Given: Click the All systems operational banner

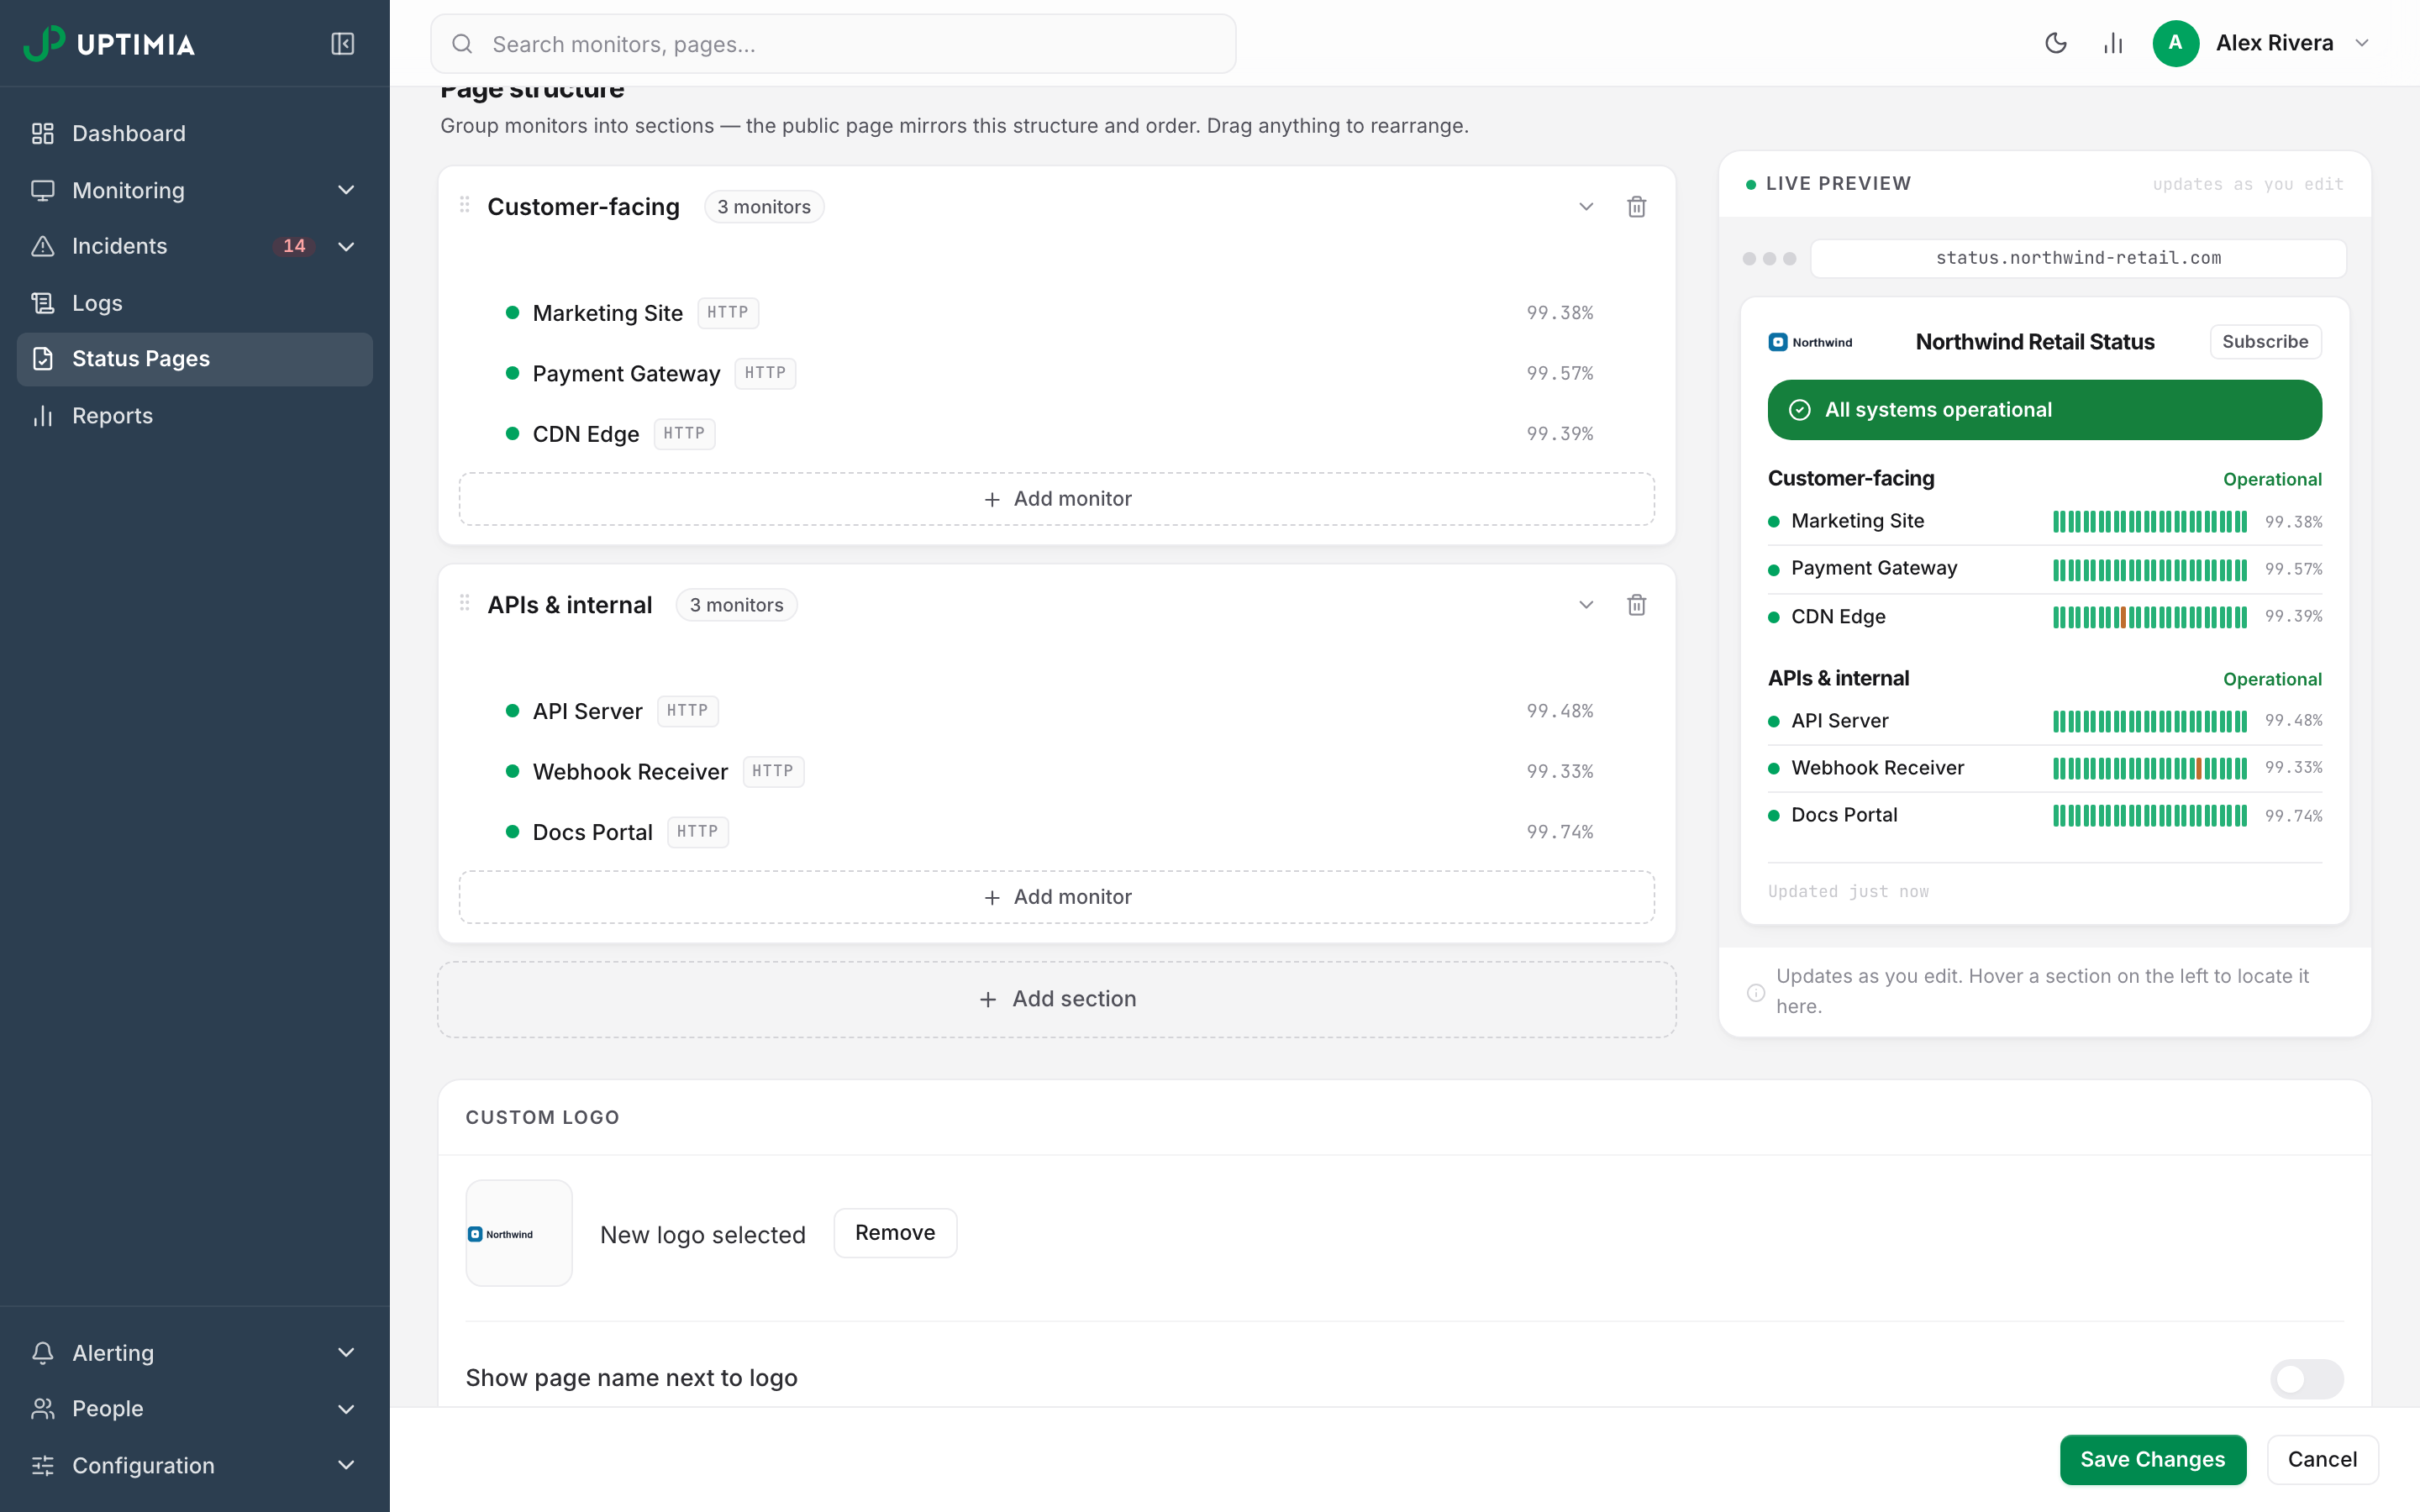Looking at the screenshot, I should click(x=2044, y=410).
